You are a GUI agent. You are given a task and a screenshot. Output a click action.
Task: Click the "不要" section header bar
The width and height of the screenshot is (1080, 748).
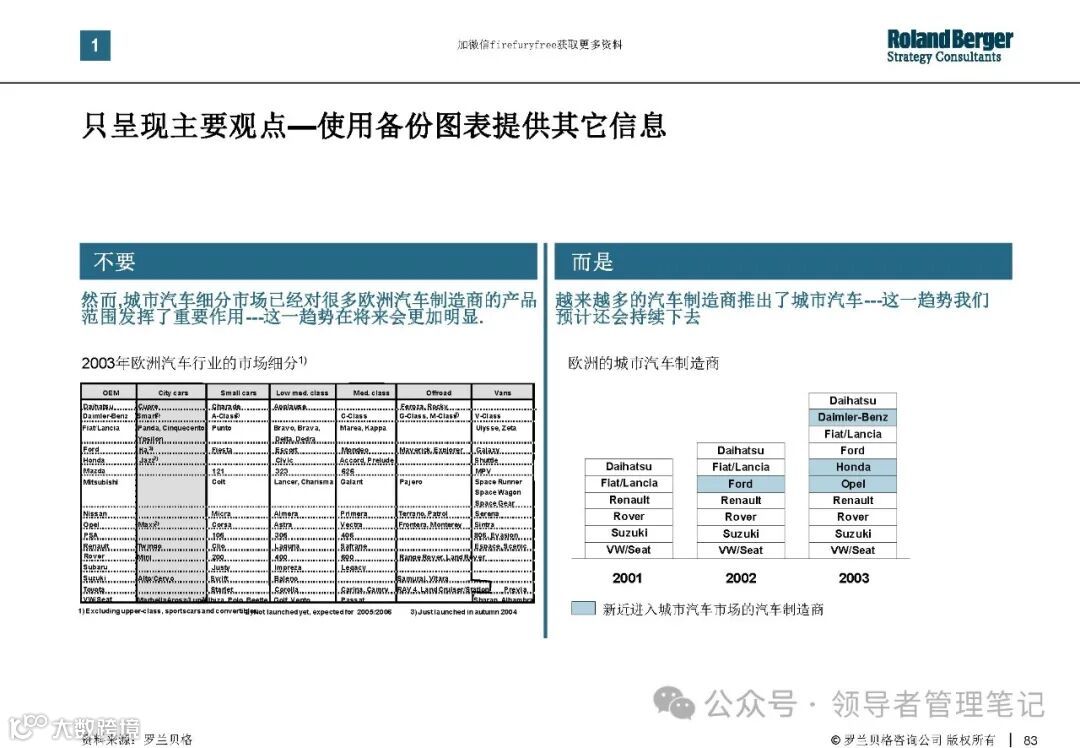click(x=308, y=261)
